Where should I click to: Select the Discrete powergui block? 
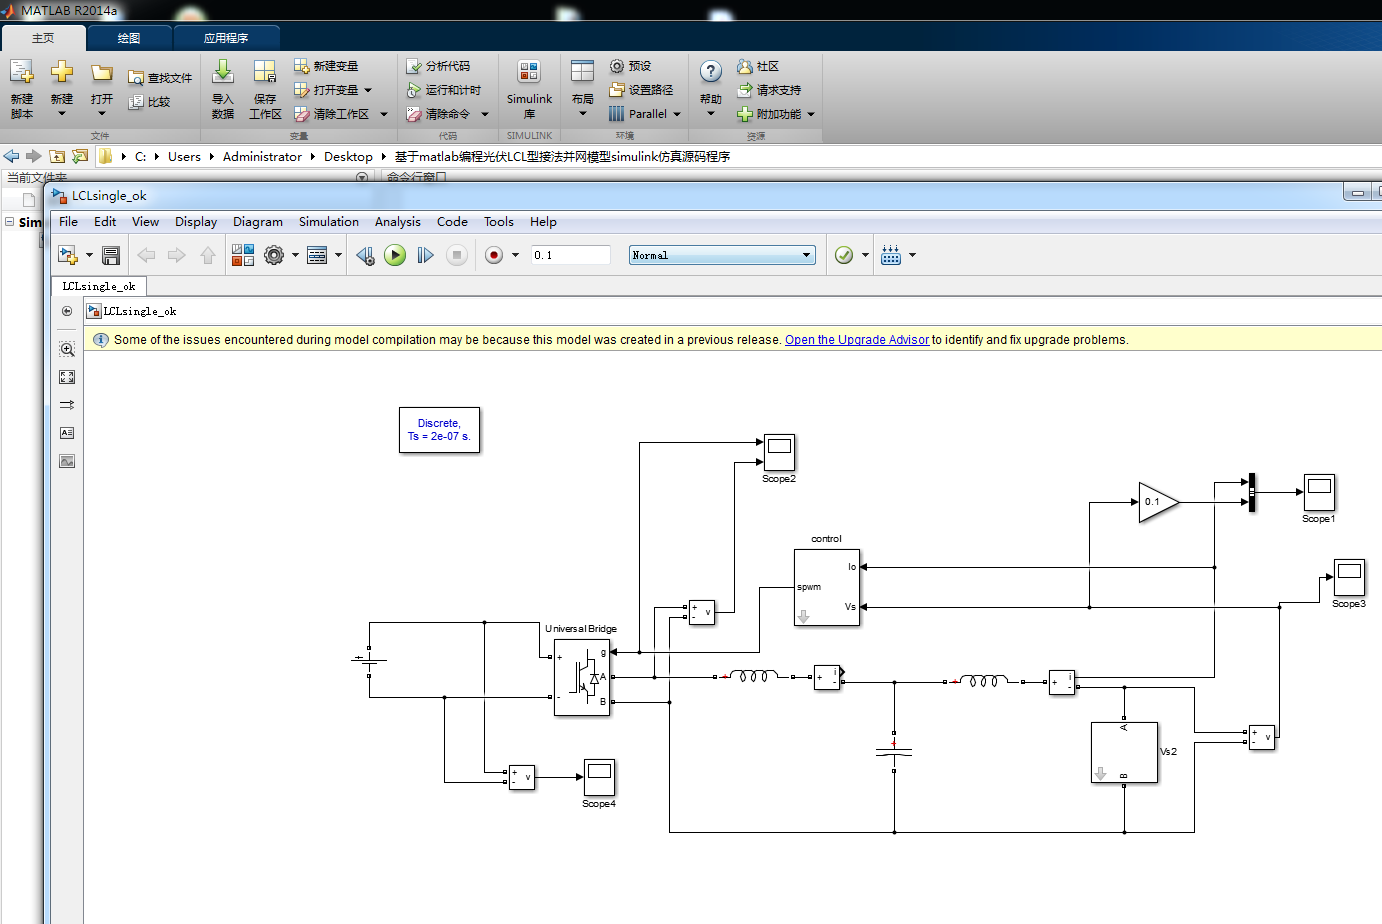pos(439,430)
